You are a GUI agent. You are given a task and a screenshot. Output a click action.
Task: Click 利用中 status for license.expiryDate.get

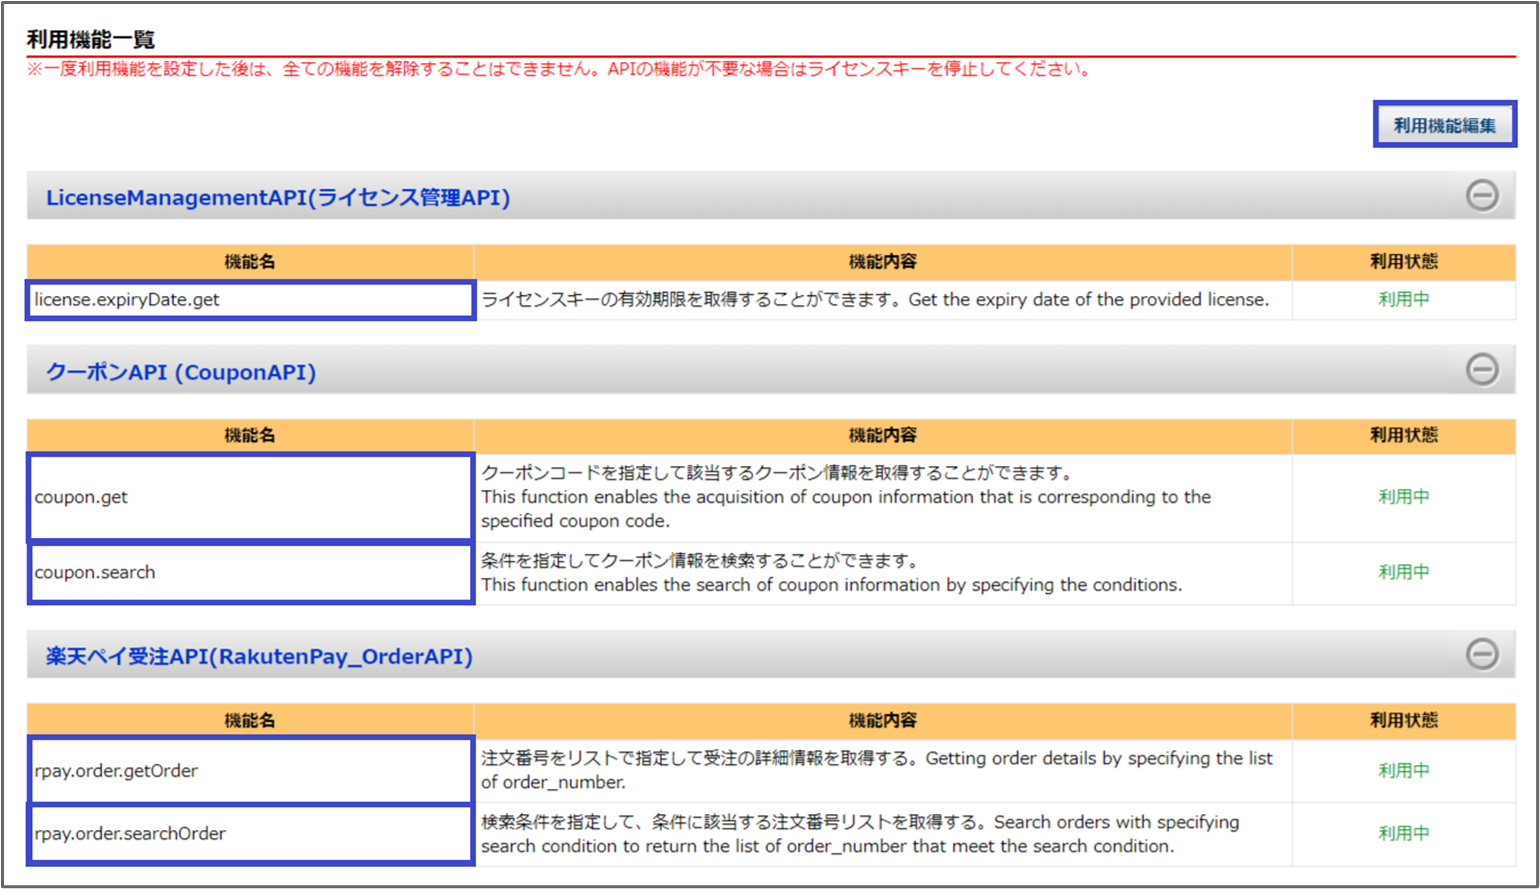point(1404,299)
